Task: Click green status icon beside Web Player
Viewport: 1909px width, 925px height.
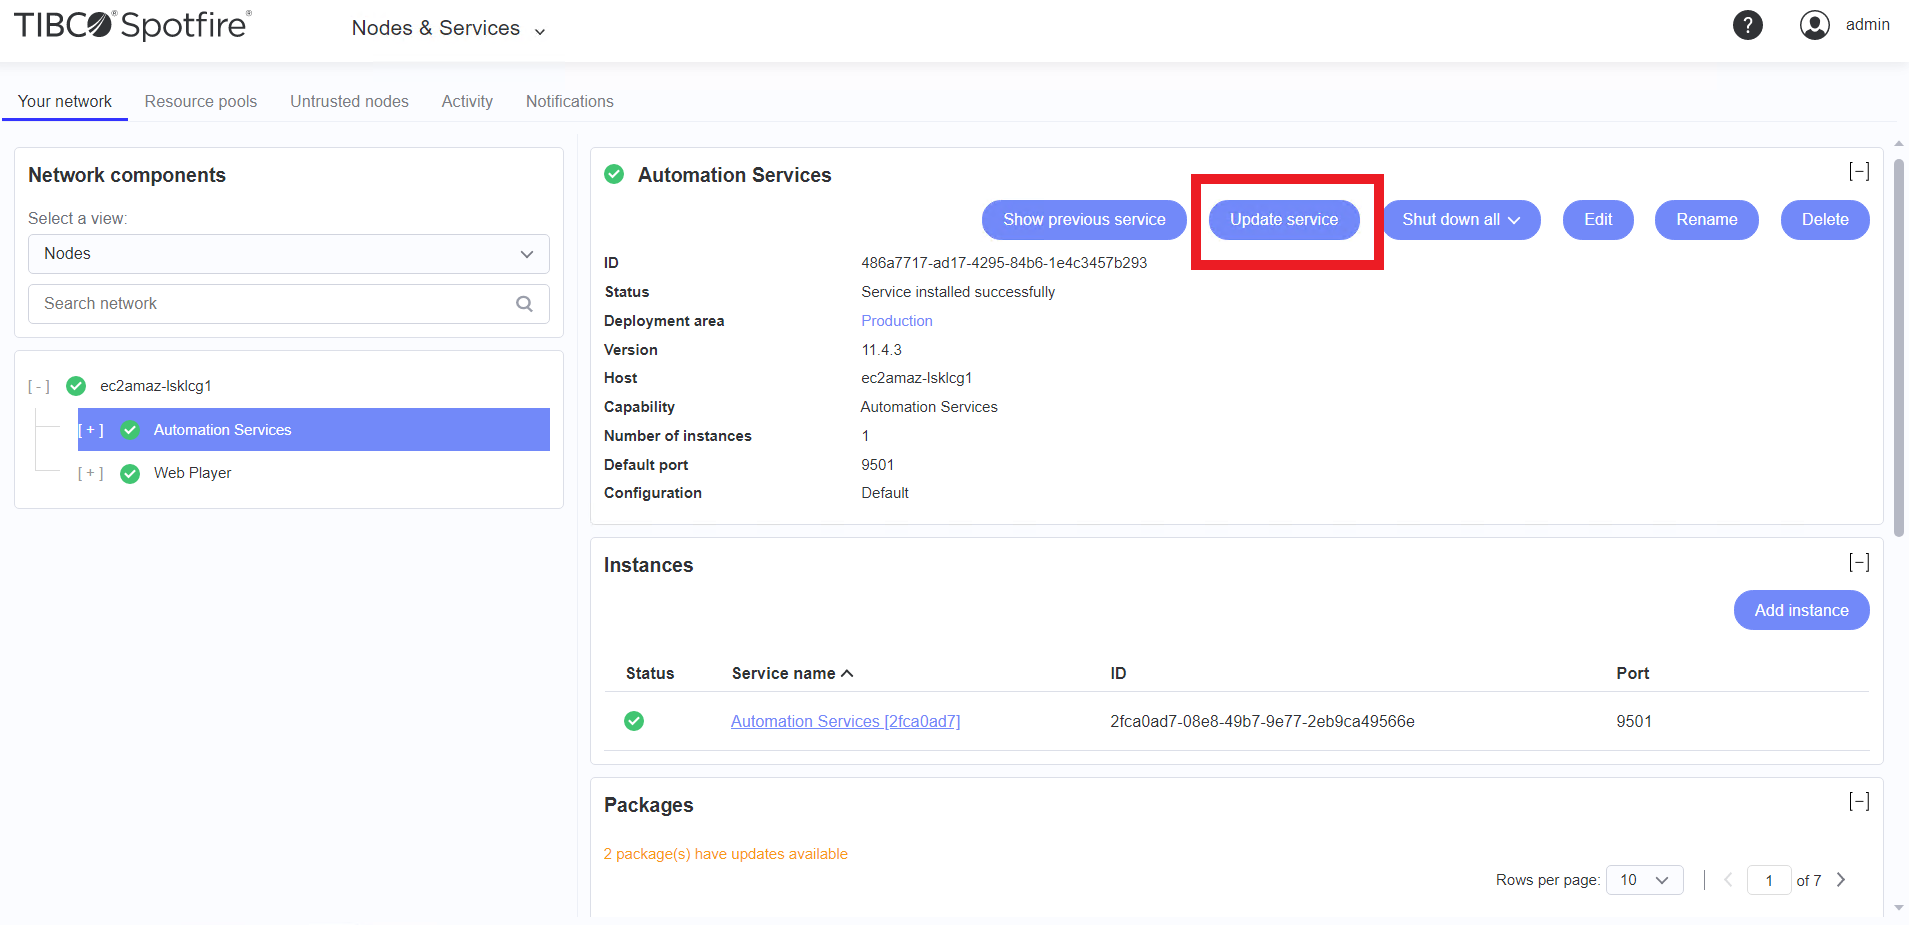Action: pos(130,474)
